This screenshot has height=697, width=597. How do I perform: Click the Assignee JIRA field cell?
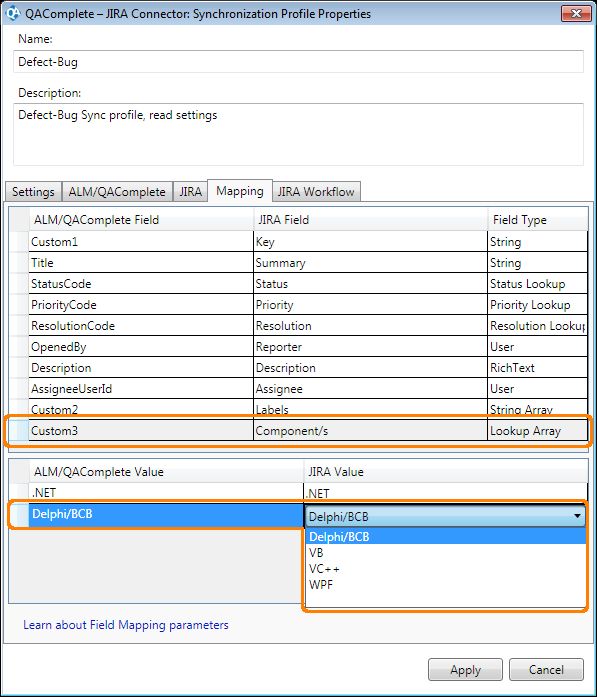pos(371,389)
